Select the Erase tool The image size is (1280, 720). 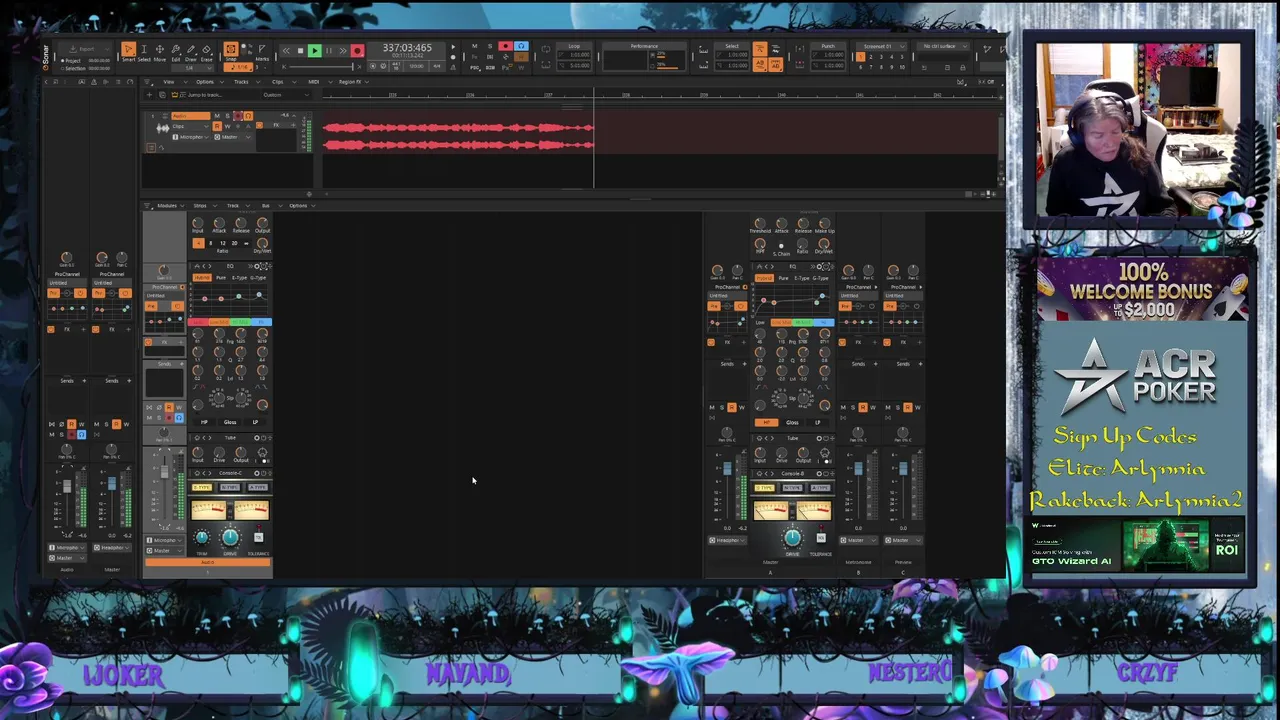point(207,51)
